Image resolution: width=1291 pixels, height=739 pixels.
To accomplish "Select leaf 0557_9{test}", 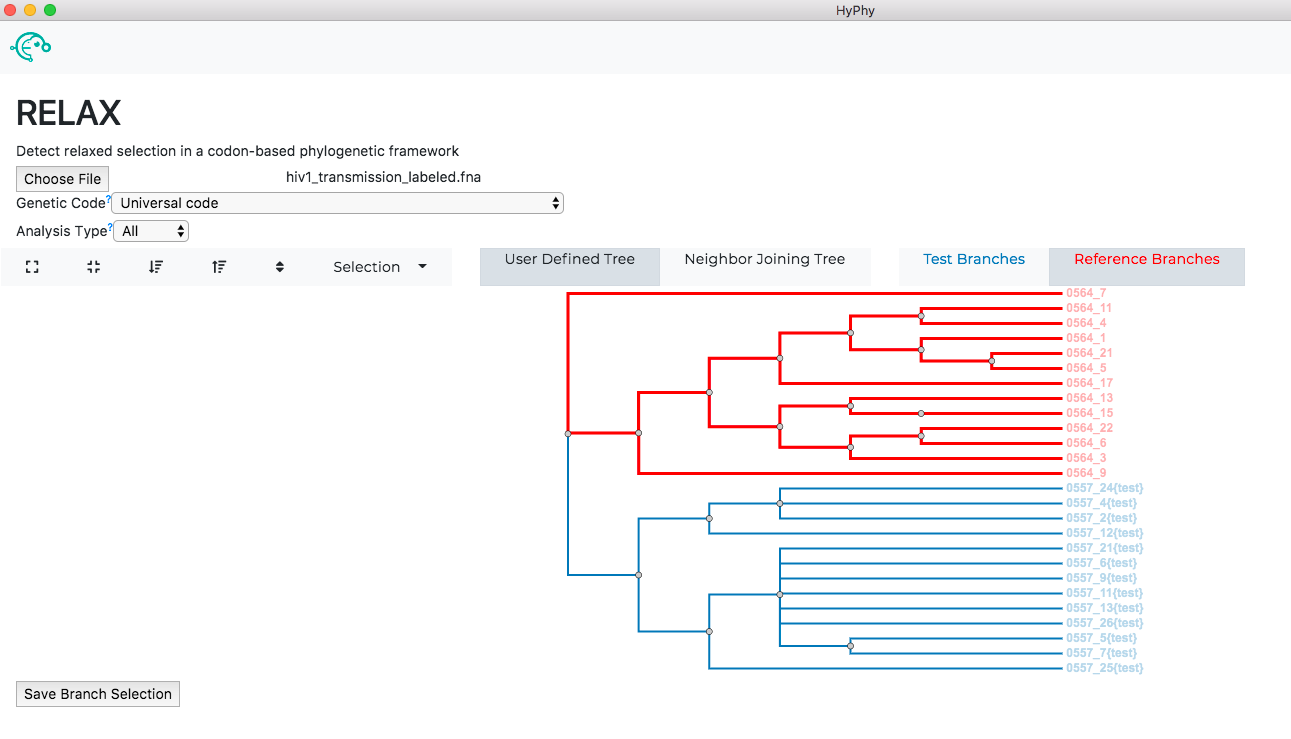I will tap(1101, 578).
